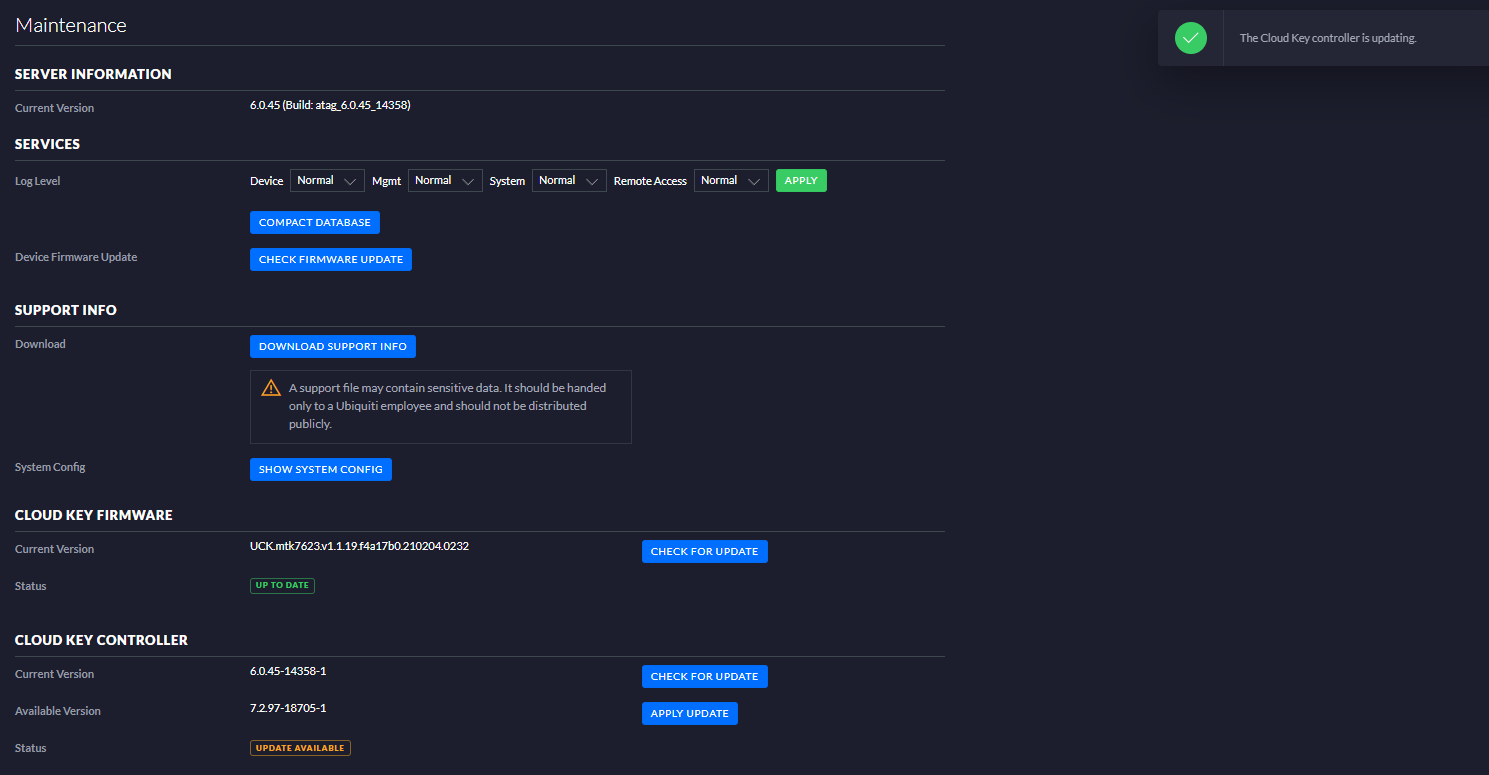Viewport: 1489px width, 775px height.
Task: Expand the Remote Access log level dropdown
Action: (x=731, y=181)
